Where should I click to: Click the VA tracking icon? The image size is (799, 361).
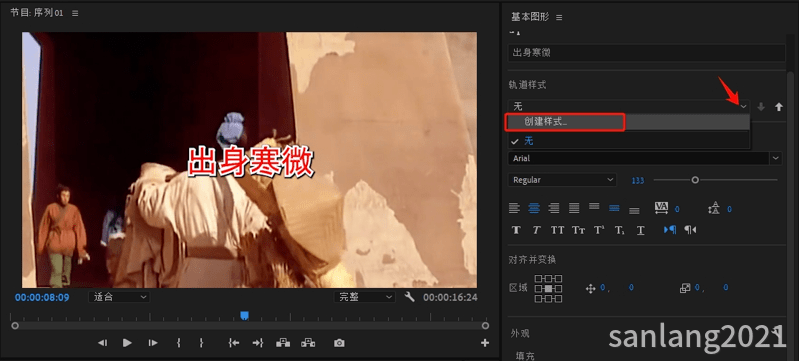click(x=661, y=208)
